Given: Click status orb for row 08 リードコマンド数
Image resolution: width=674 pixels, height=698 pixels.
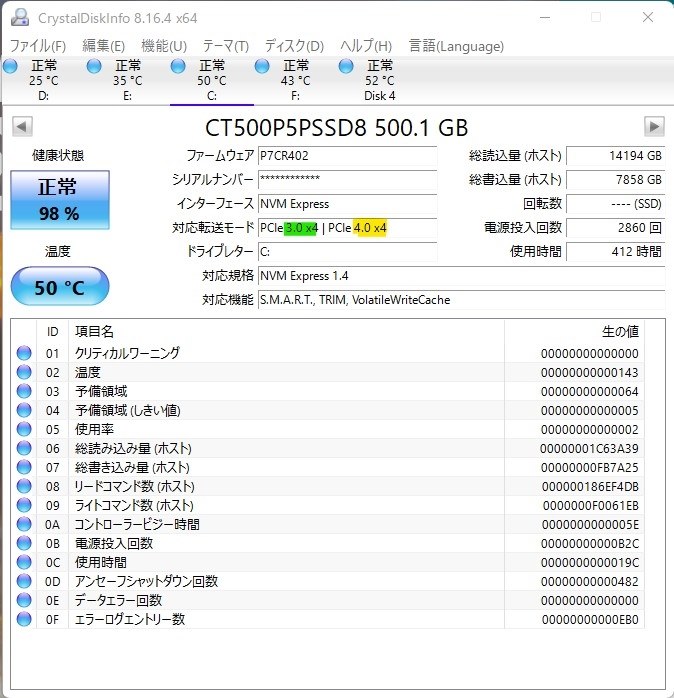Looking at the screenshot, I should click(x=24, y=486).
